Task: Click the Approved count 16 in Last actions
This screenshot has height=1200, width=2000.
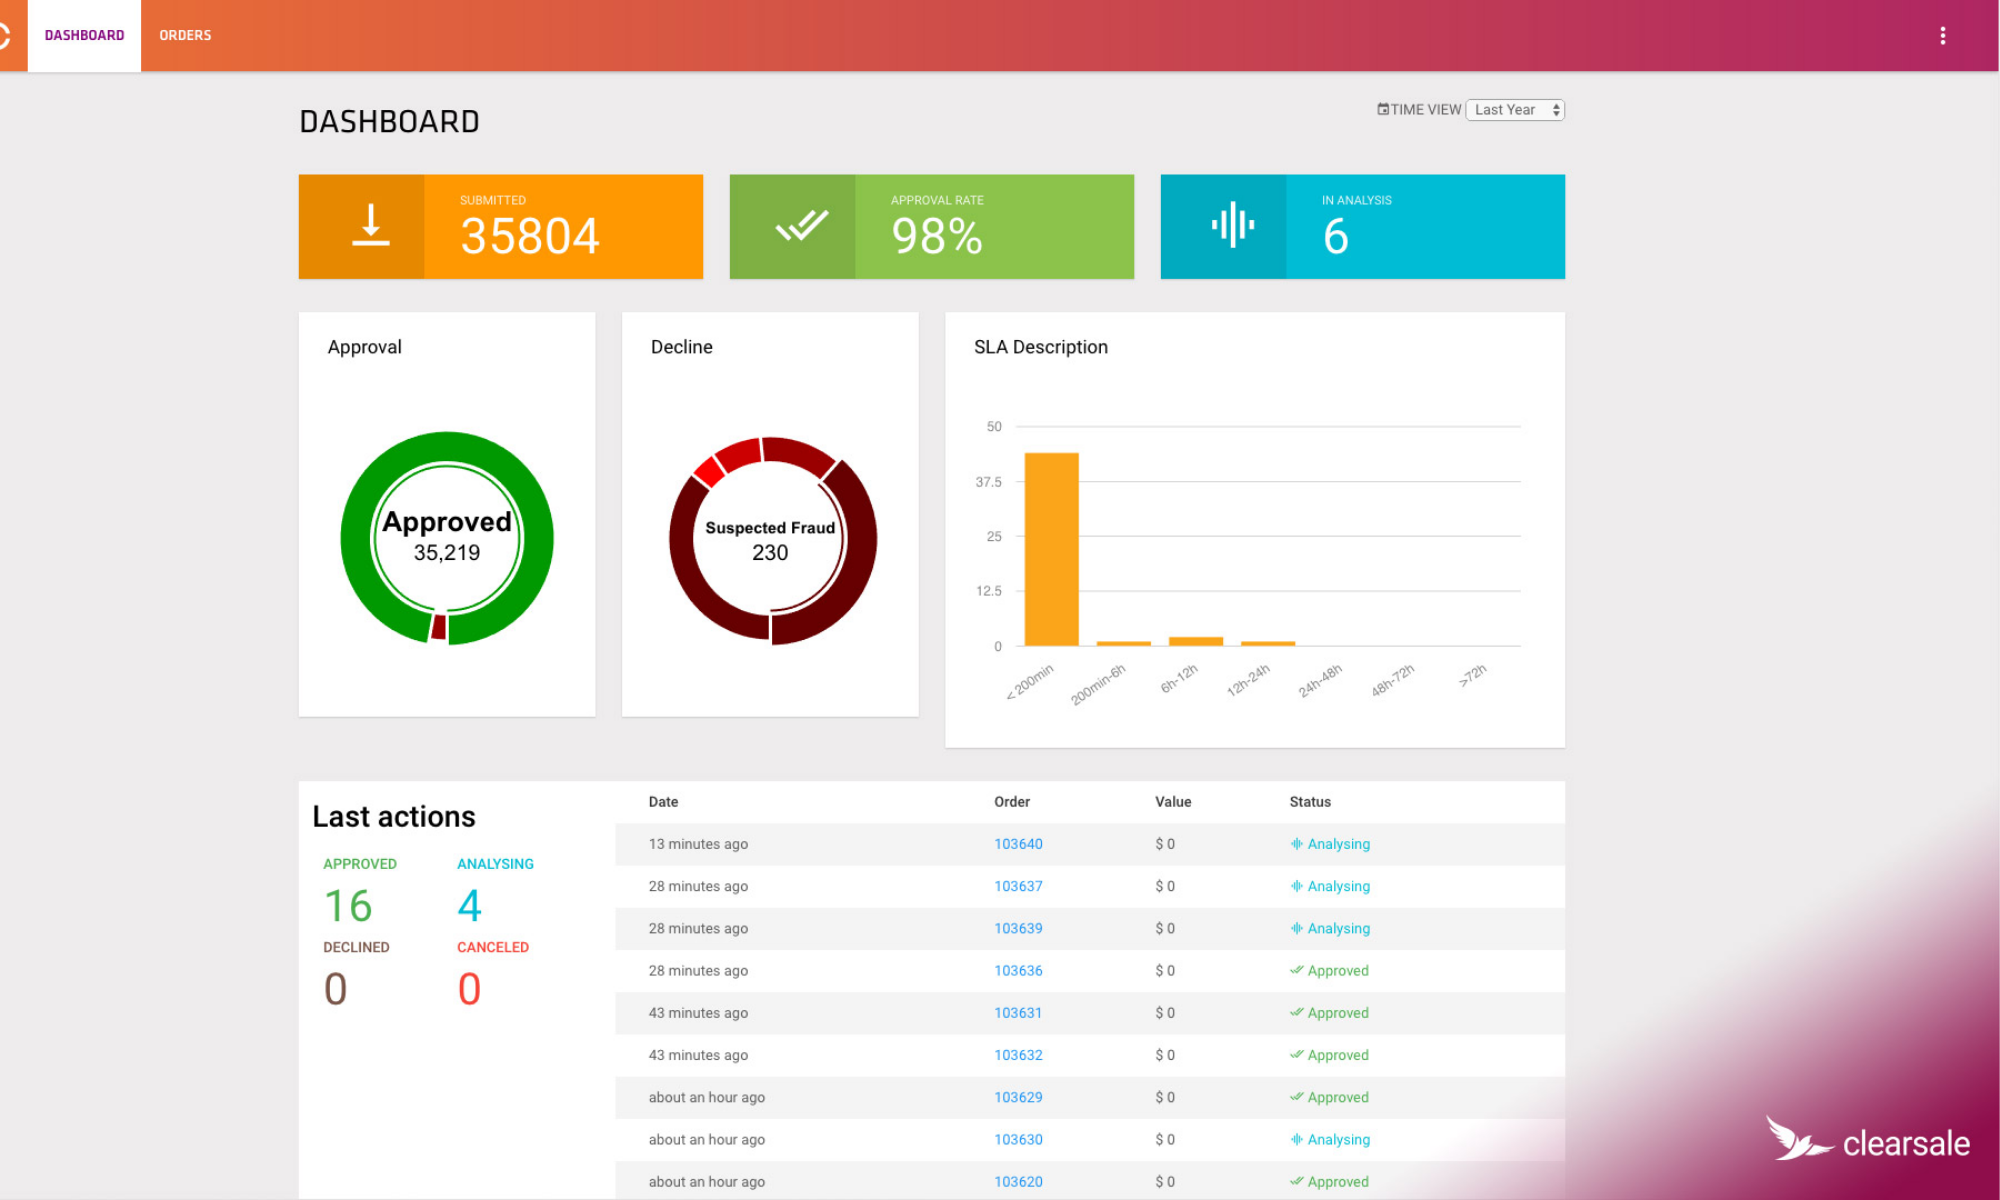Action: 348,906
